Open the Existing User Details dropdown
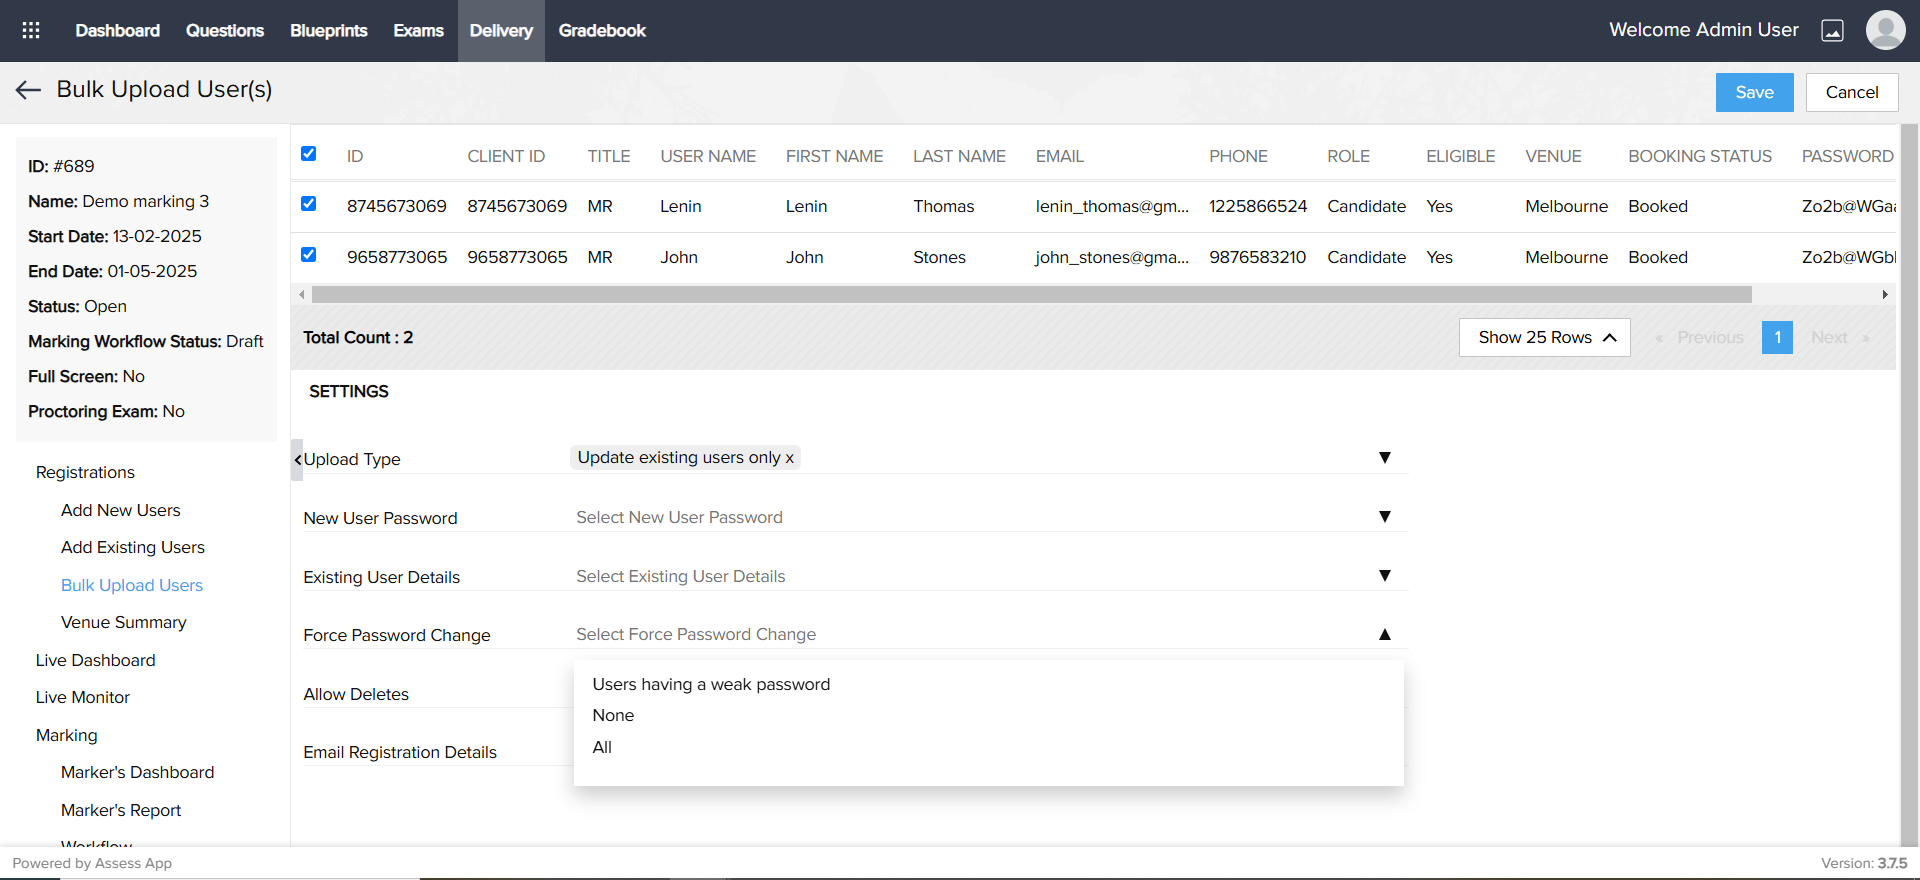Viewport: 1920px width, 880px height. 990,576
